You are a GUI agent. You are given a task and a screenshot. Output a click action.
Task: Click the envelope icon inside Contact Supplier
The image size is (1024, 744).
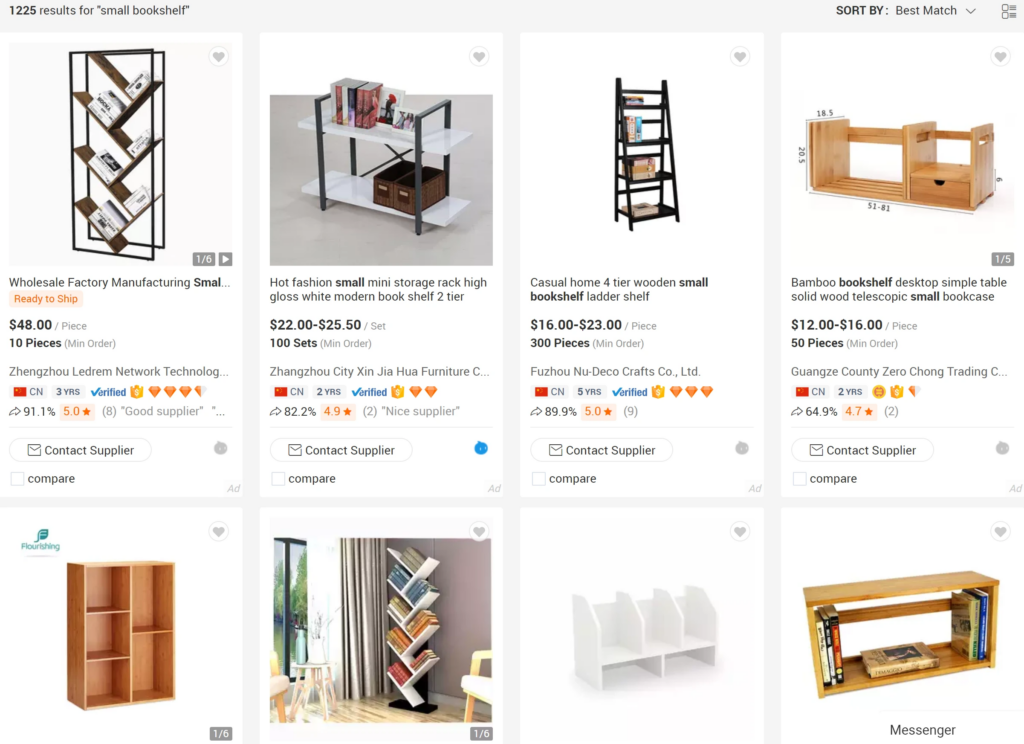(x=33, y=450)
